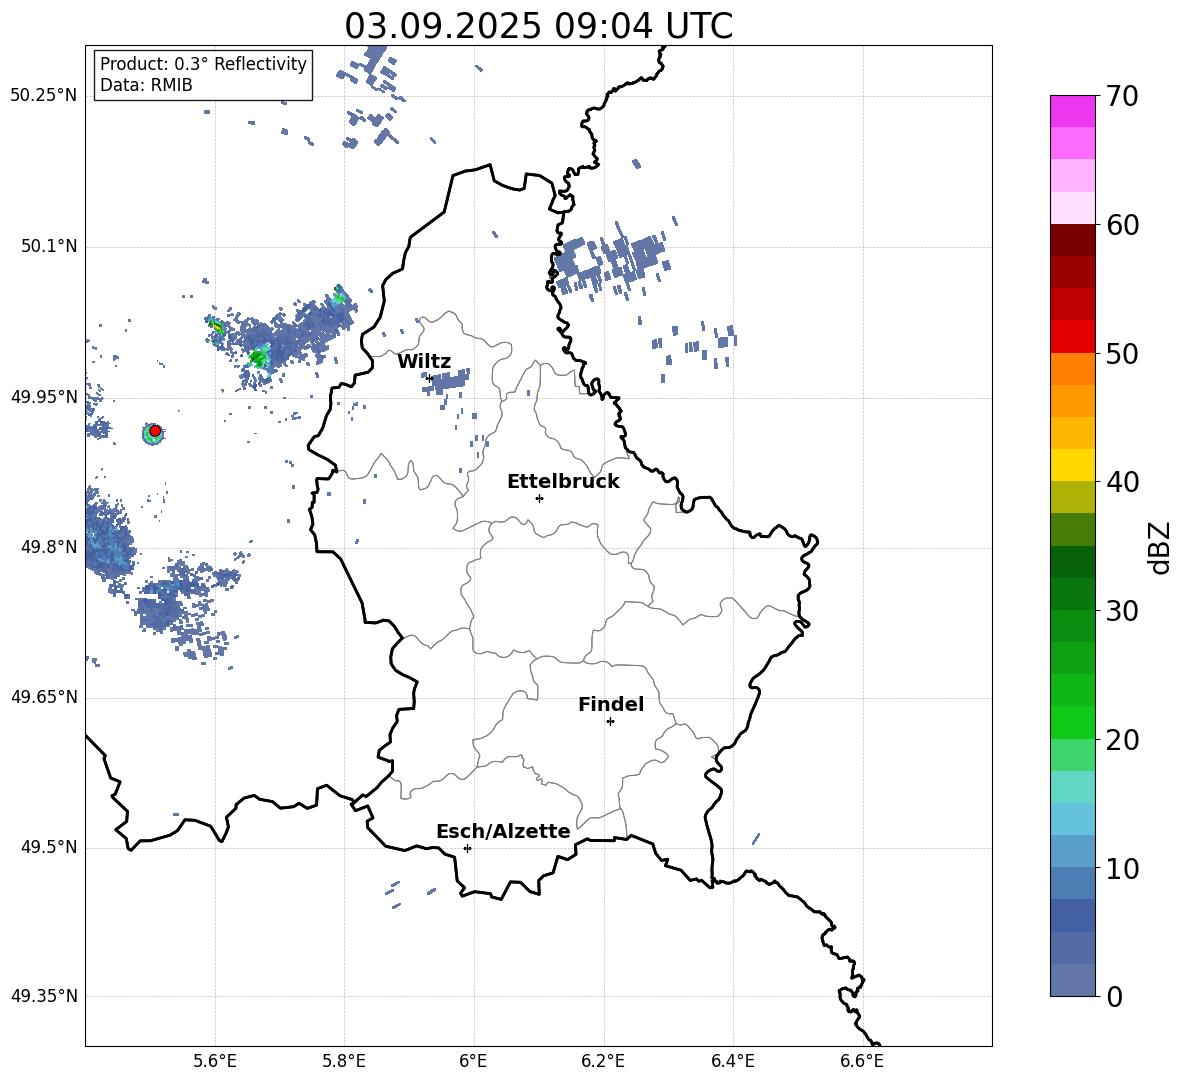The width and height of the screenshot is (1184, 1081).
Task: Click the 6.2°E longitude label
Action: click(603, 1061)
